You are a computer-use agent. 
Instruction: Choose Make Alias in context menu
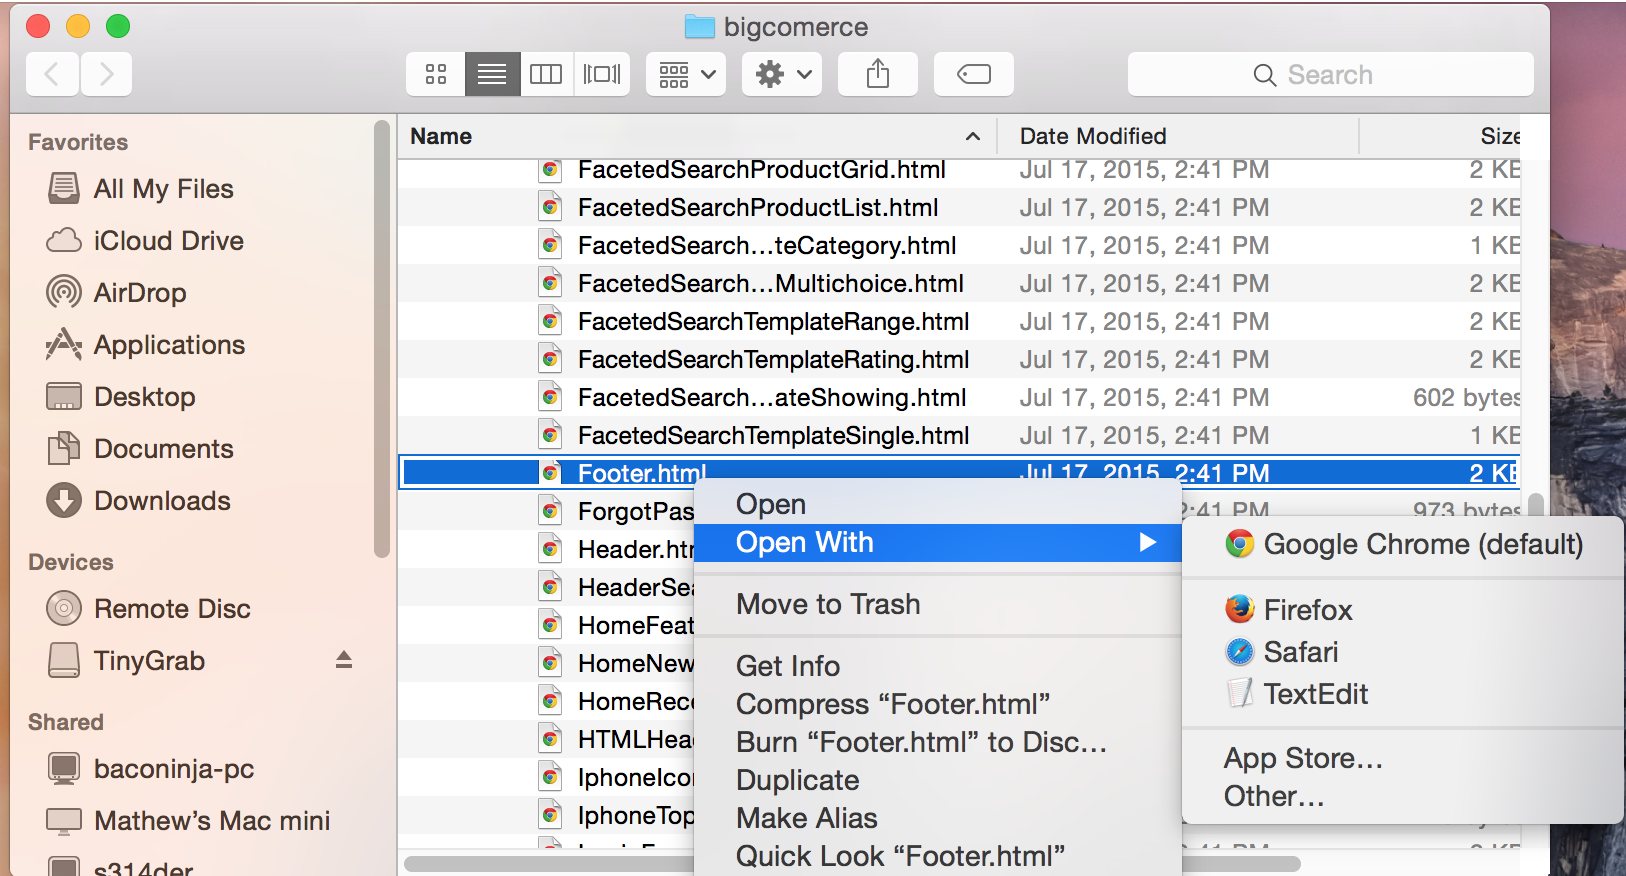[937, 819]
